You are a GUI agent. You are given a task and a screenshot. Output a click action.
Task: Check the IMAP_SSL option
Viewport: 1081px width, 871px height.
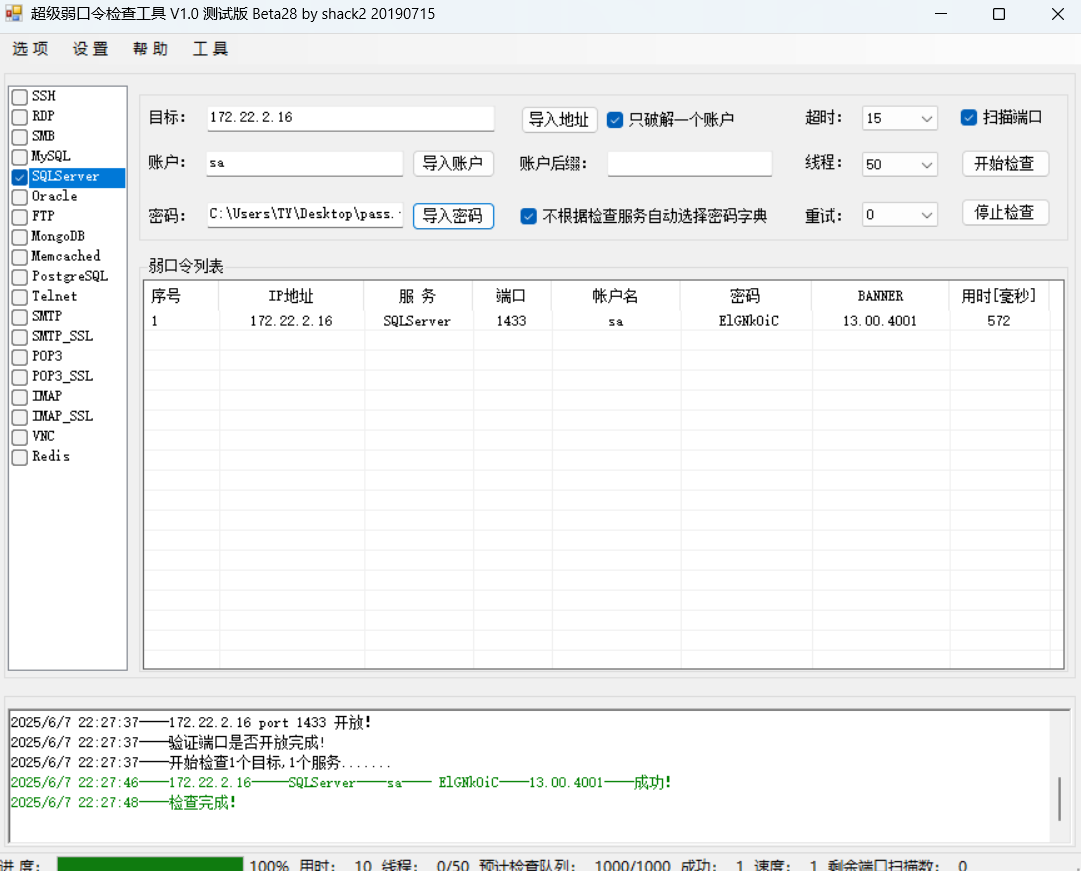[20, 417]
